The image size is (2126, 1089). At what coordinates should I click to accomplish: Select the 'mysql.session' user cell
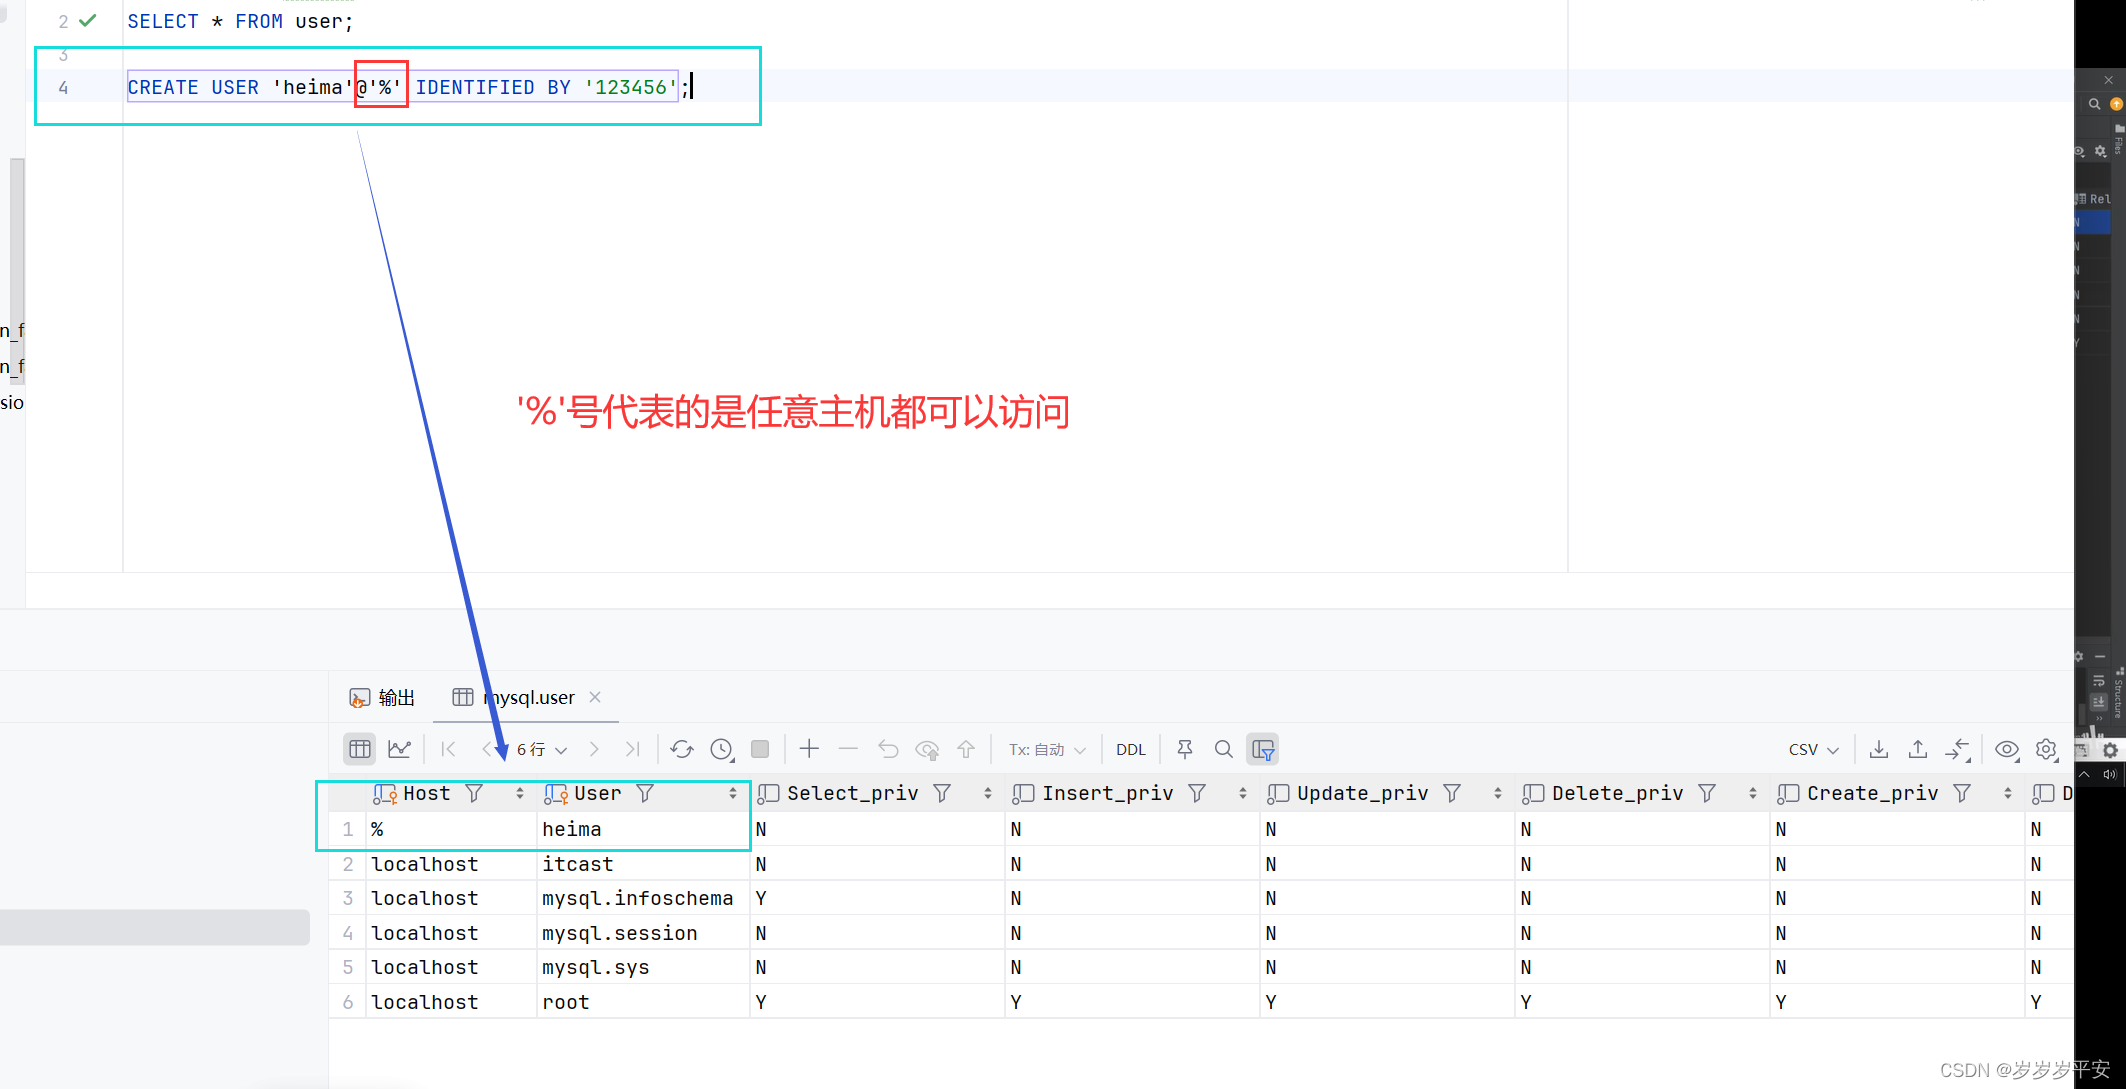point(643,933)
